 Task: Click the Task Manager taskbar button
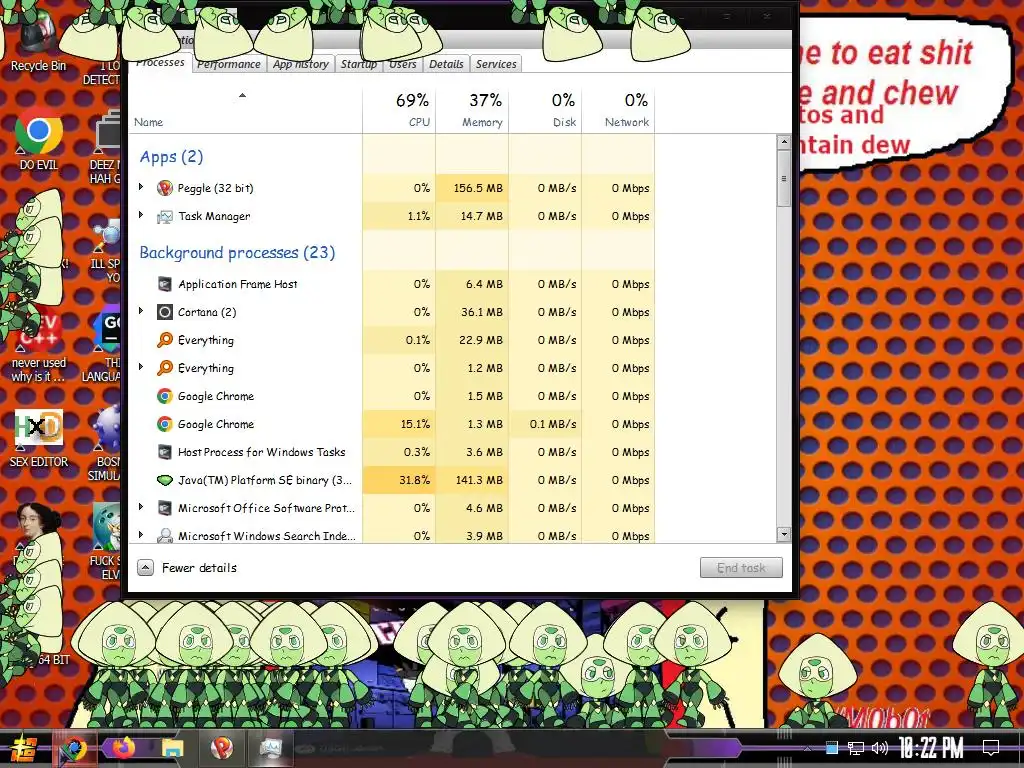tap(270, 748)
